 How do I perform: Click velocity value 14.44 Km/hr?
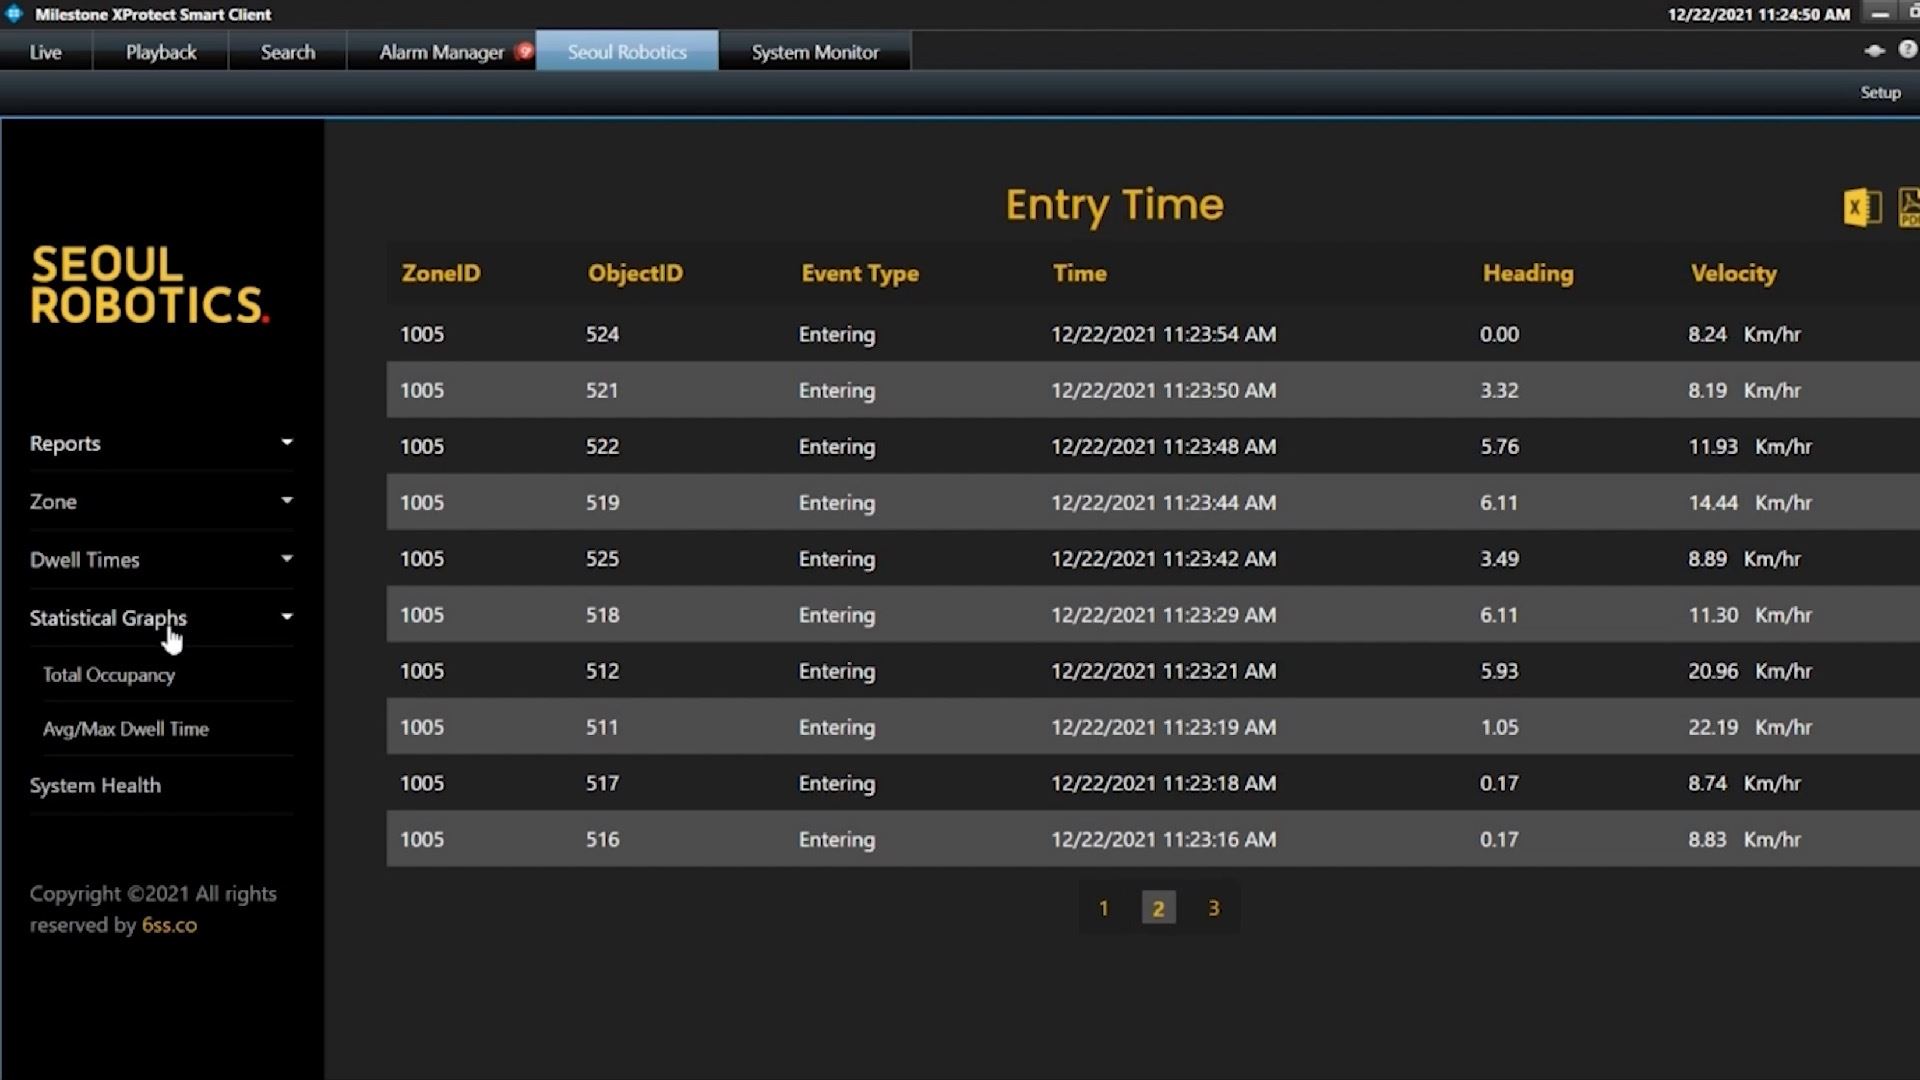tap(1750, 502)
